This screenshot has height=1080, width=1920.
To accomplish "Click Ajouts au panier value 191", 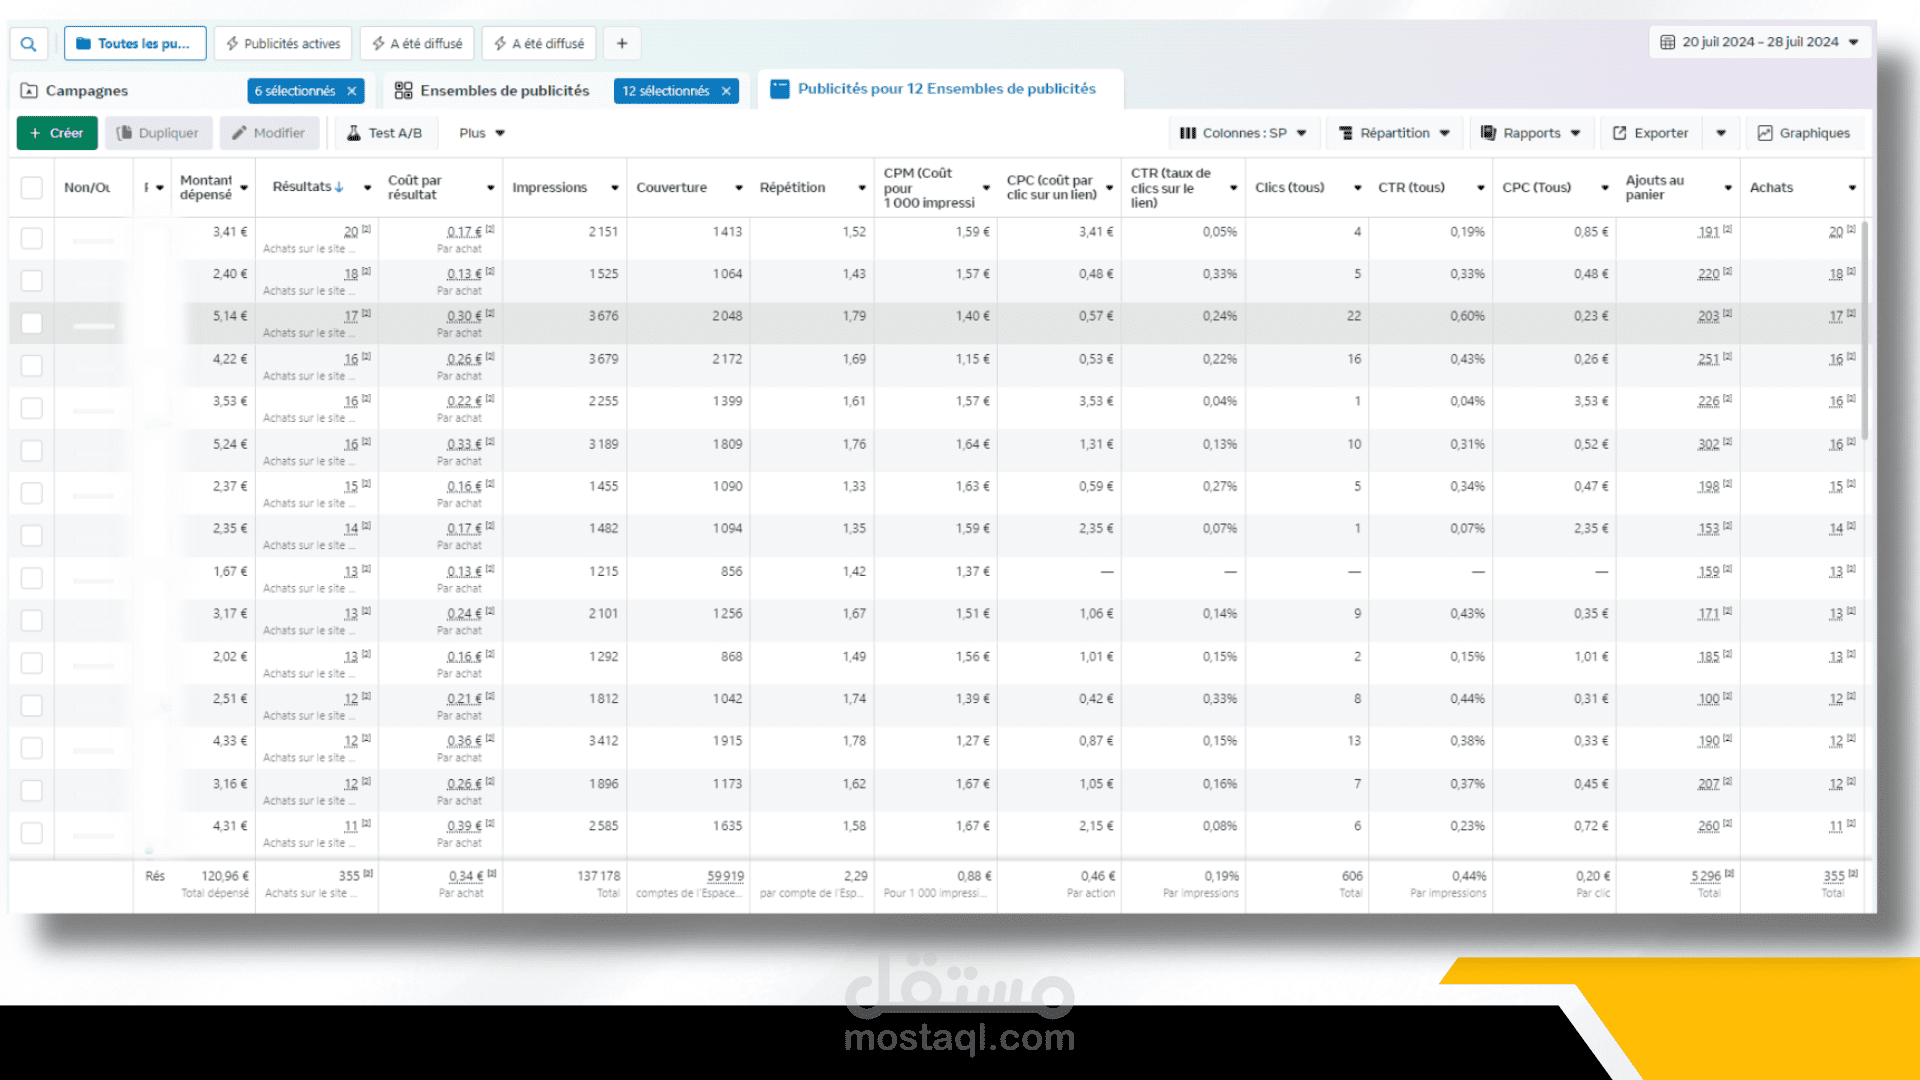I will [1708, 232].
